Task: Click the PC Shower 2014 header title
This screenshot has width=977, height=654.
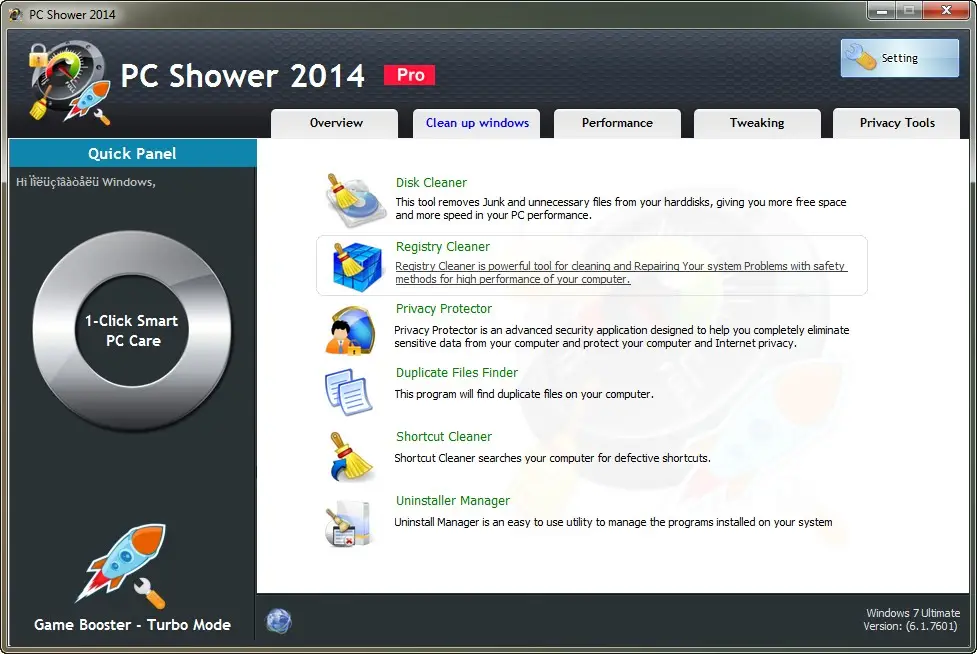Action: 242,76
